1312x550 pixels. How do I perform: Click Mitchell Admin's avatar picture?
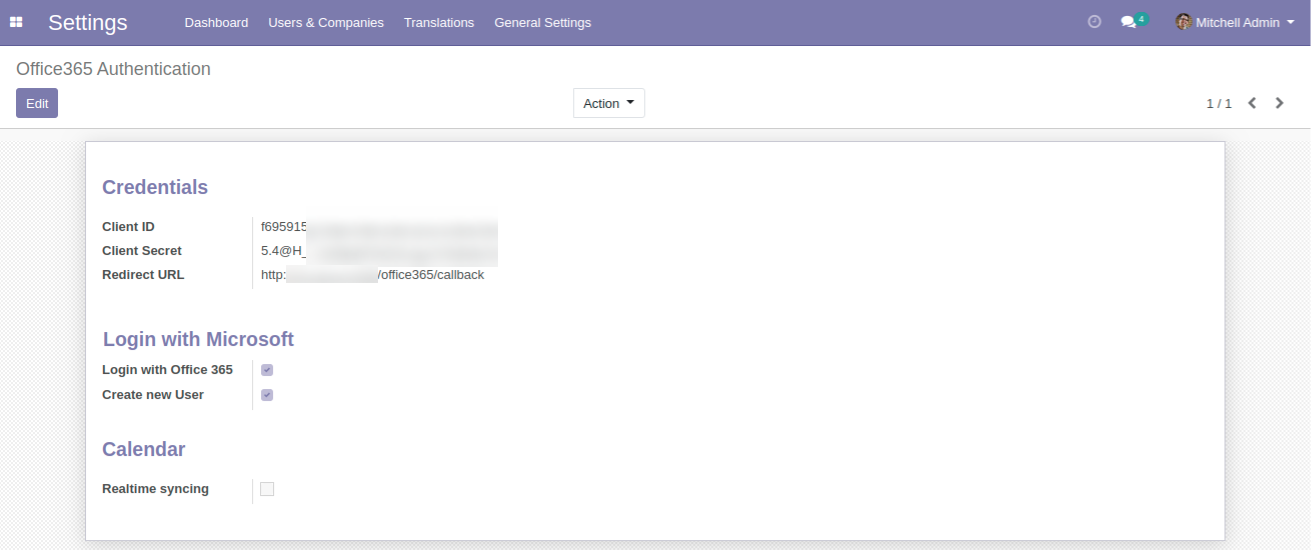(x=1183, y=22)
